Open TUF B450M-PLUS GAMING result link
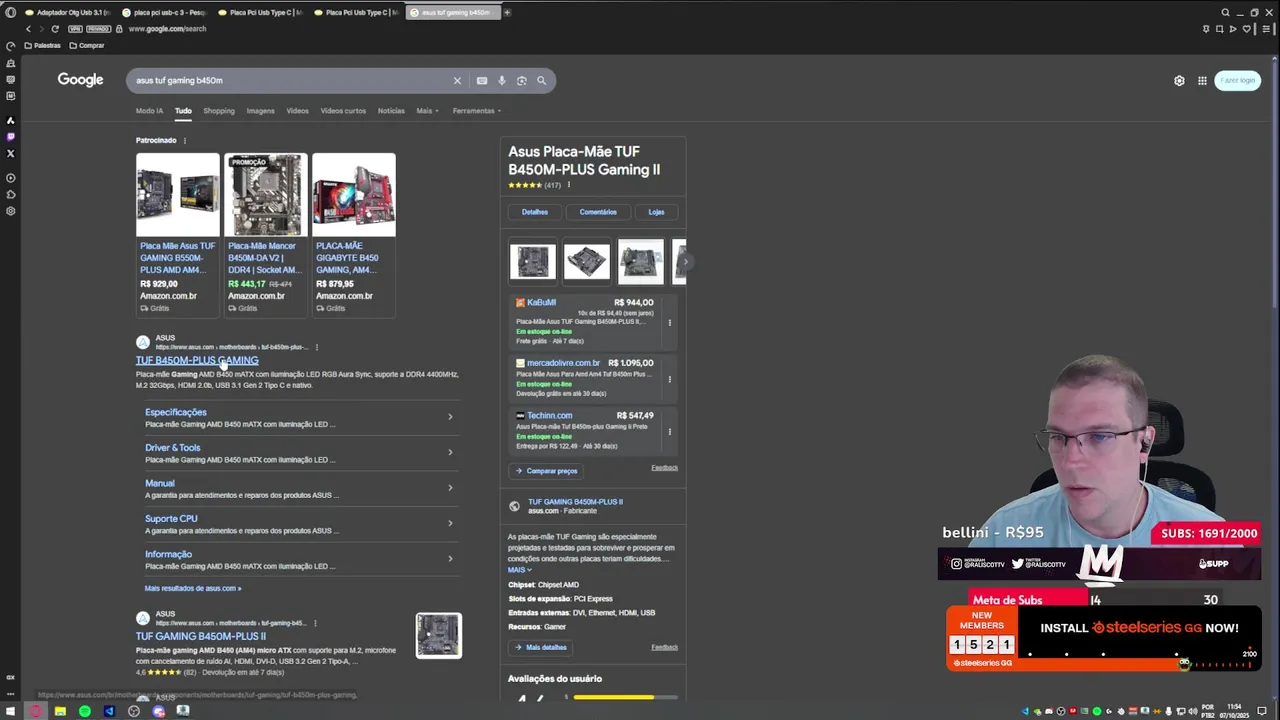This screenshot has width=1280, height=720. (197, 360)
